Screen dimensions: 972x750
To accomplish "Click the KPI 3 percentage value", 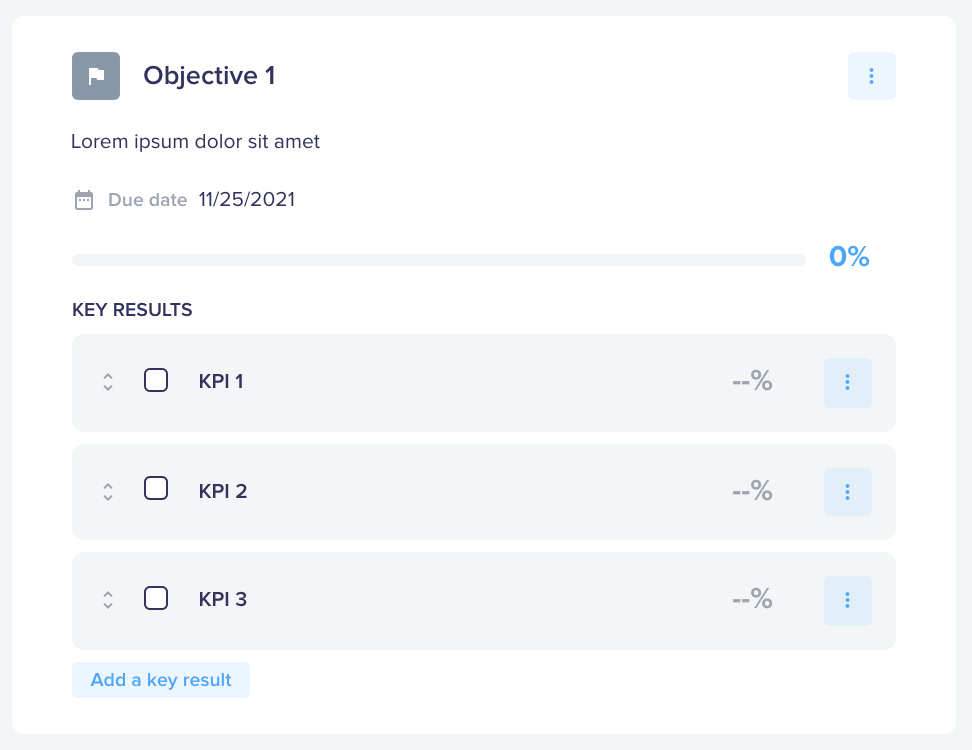I will pos(752,599).
